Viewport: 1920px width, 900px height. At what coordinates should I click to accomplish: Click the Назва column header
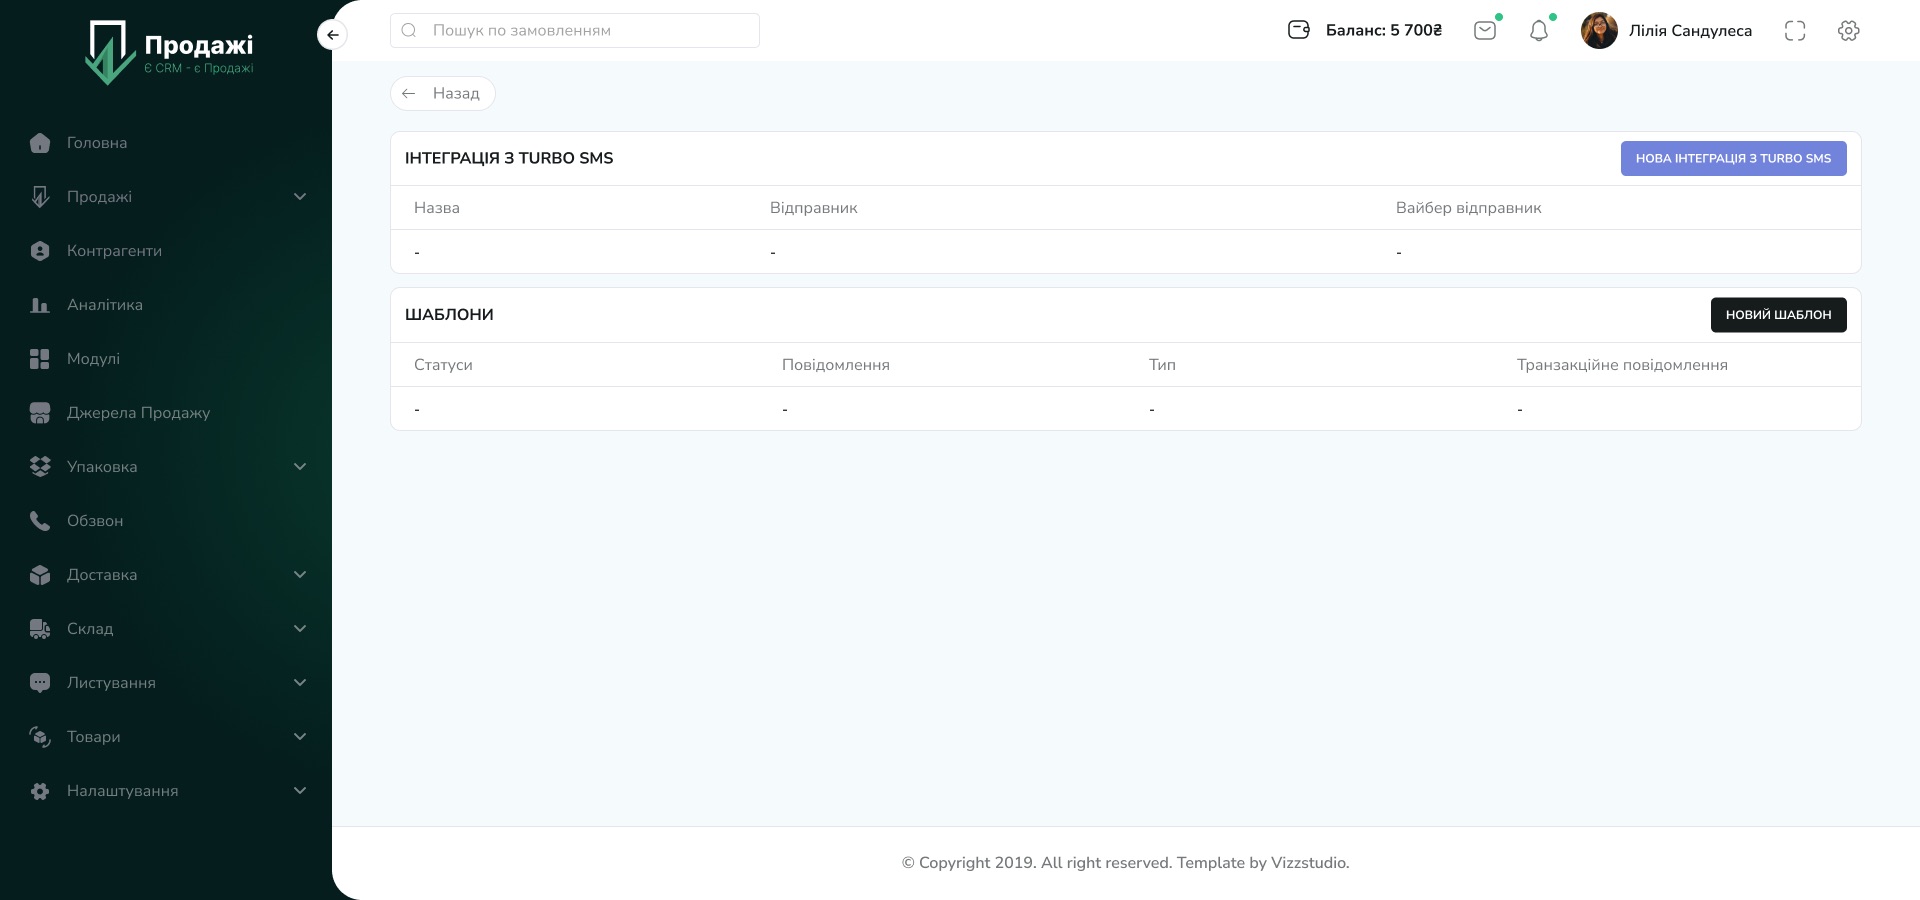[x=437, y=208]
